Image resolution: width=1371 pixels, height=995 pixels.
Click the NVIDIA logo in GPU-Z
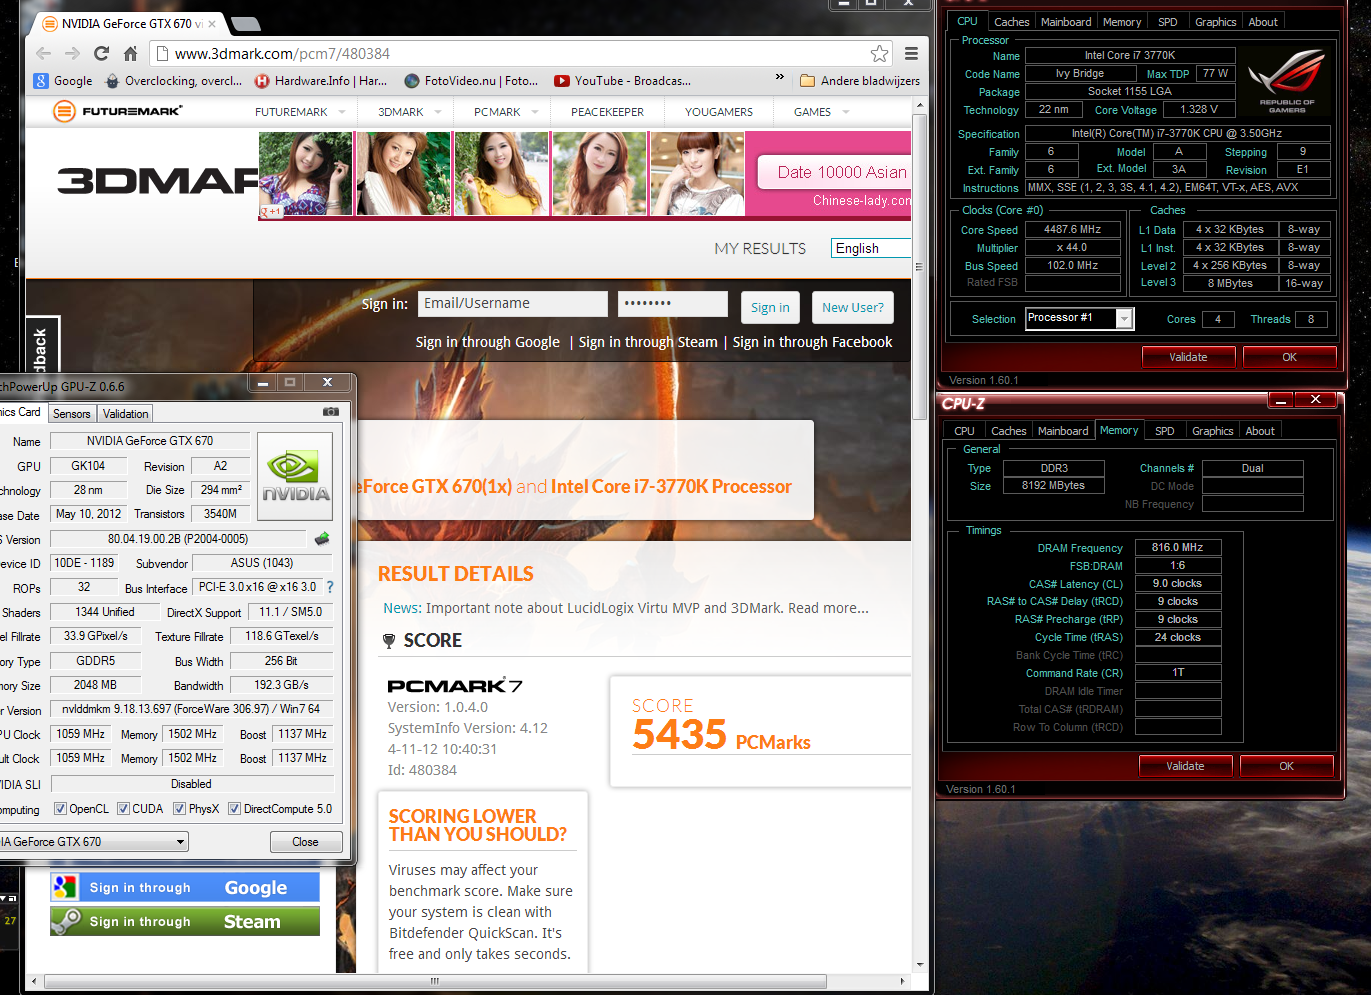point(295,477)
